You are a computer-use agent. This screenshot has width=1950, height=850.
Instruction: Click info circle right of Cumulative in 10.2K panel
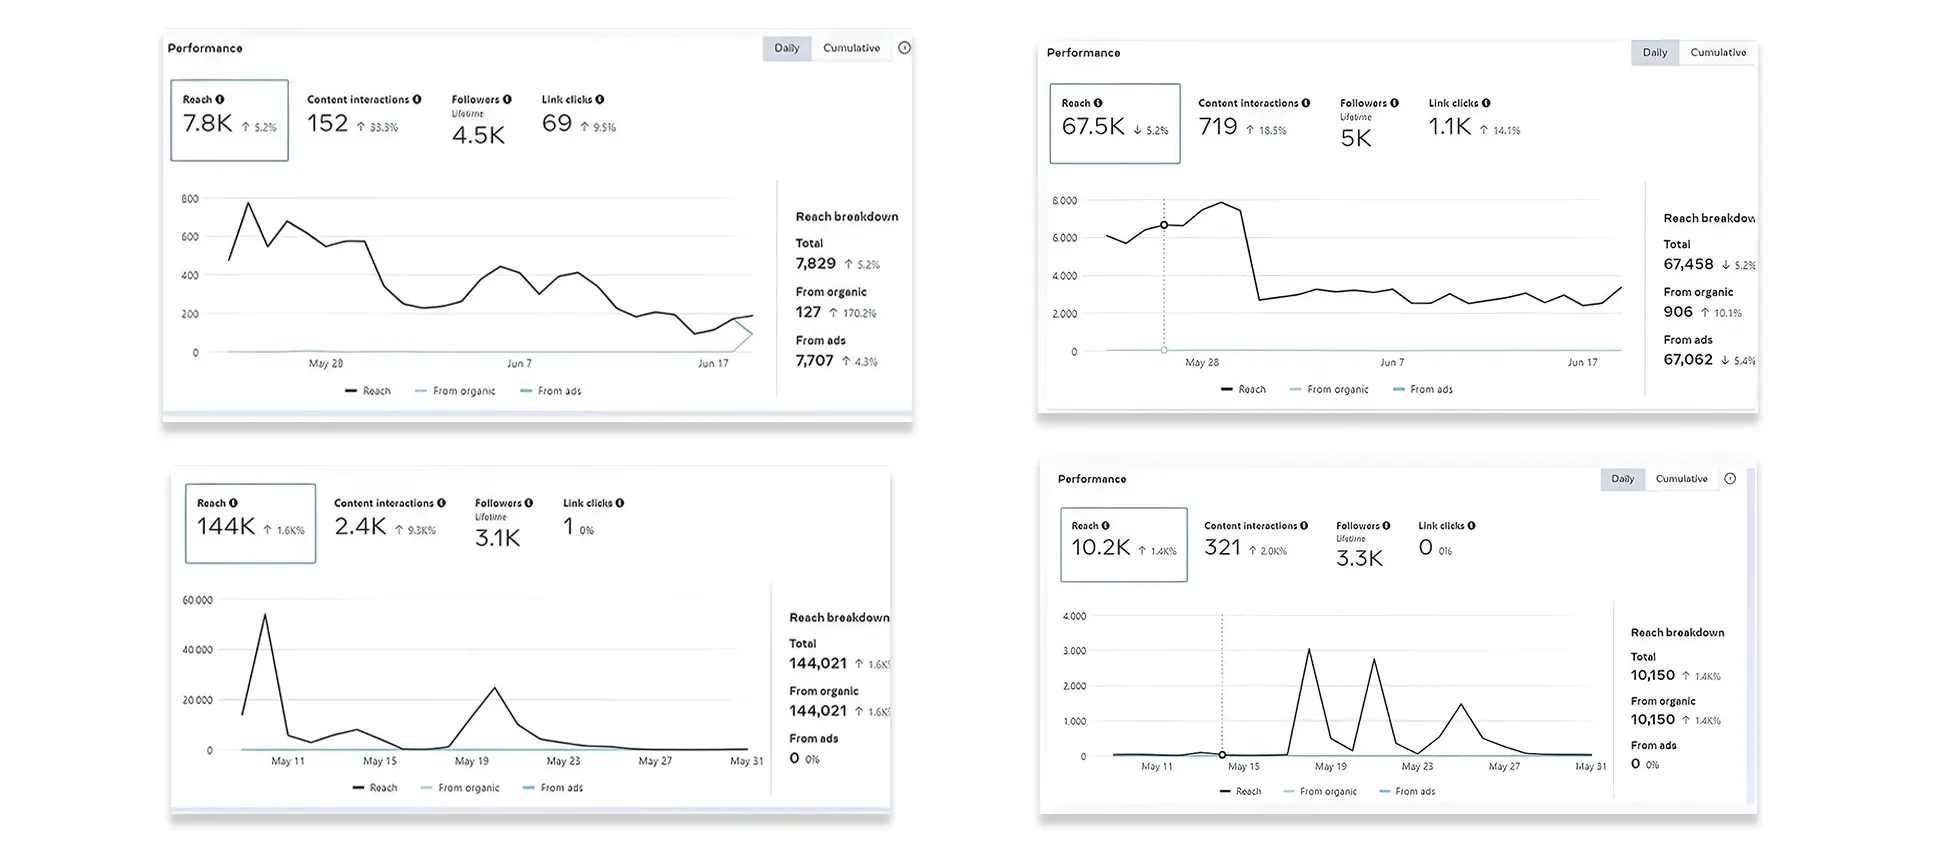[1730, 479]
